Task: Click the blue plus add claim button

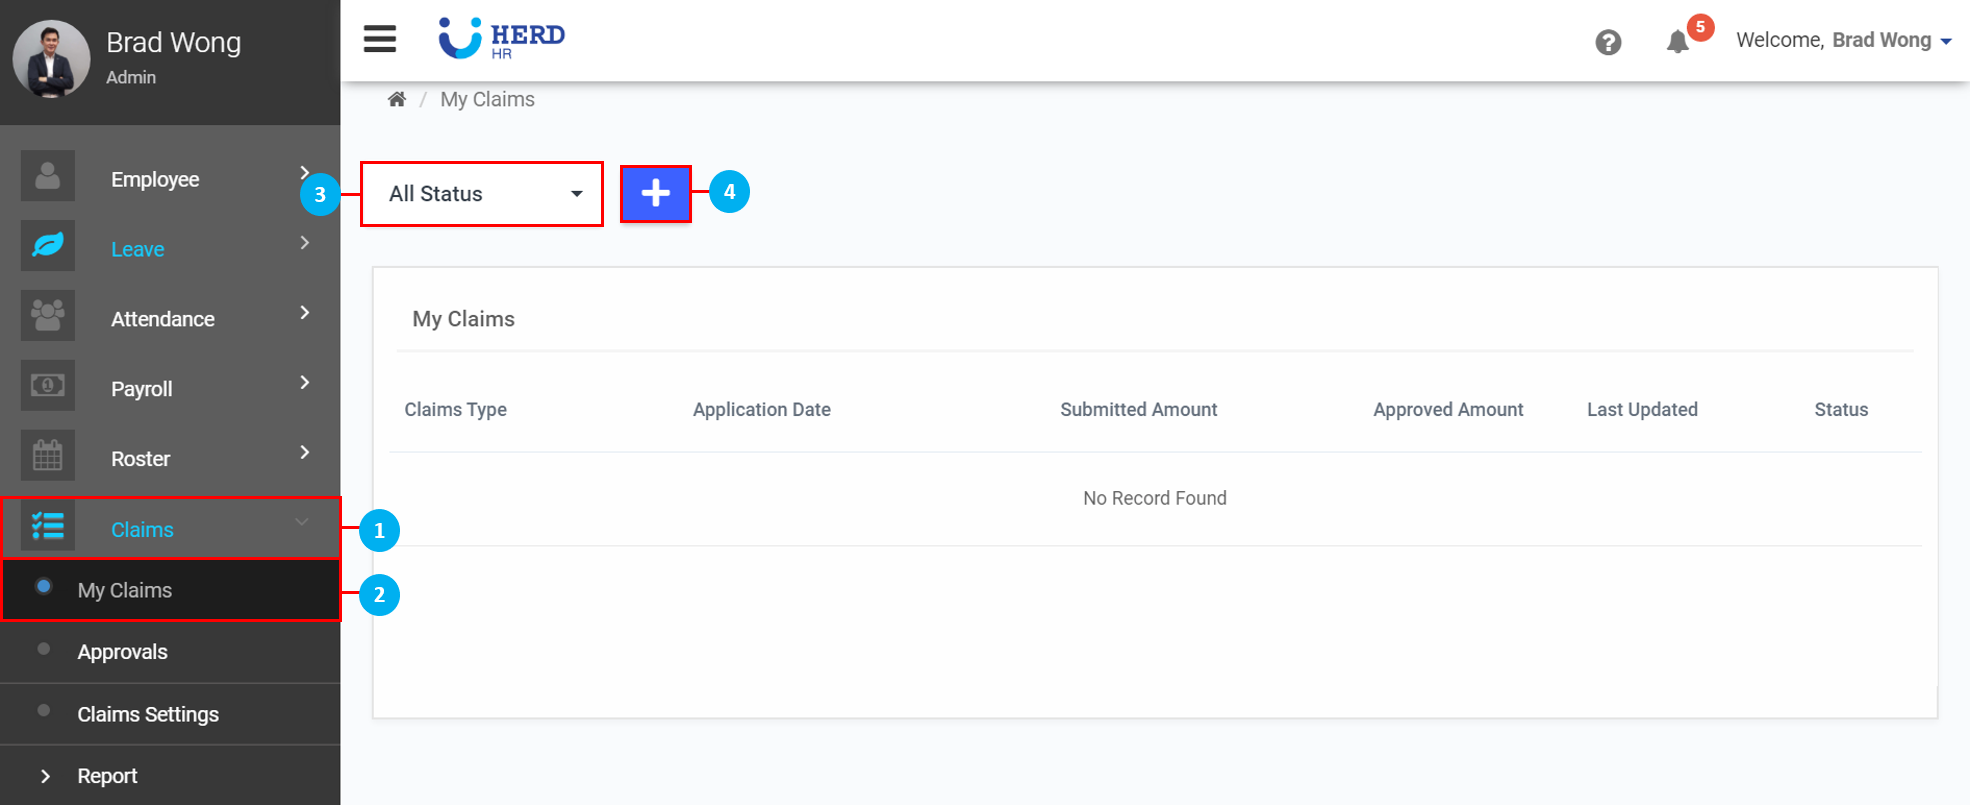Action: 655,193
